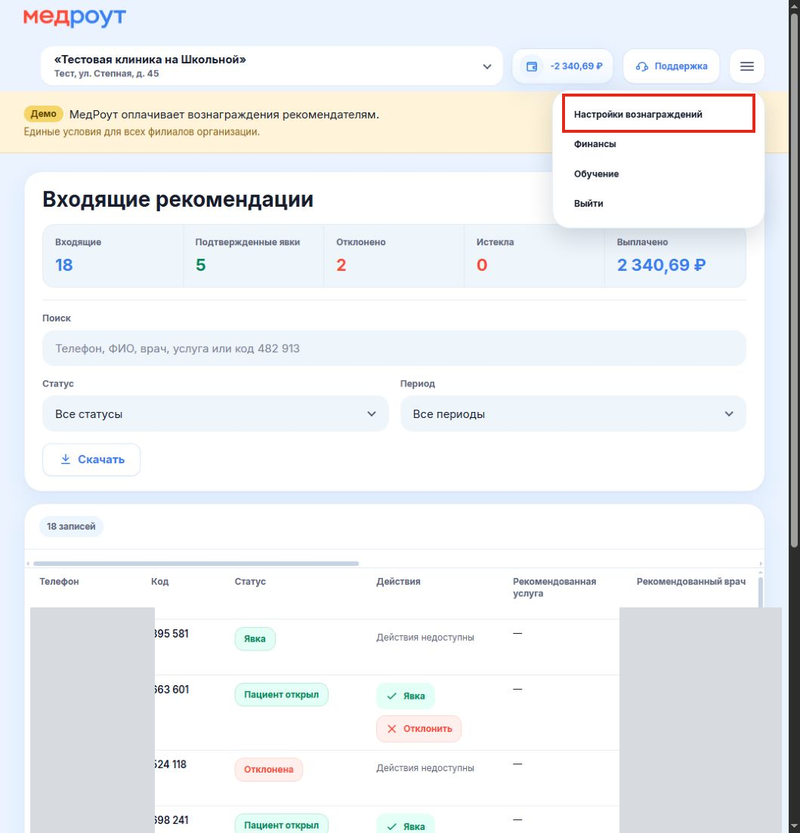The image size is (800, 833).
Task: Click the Код column header
Action: click(x=159, y=582)
